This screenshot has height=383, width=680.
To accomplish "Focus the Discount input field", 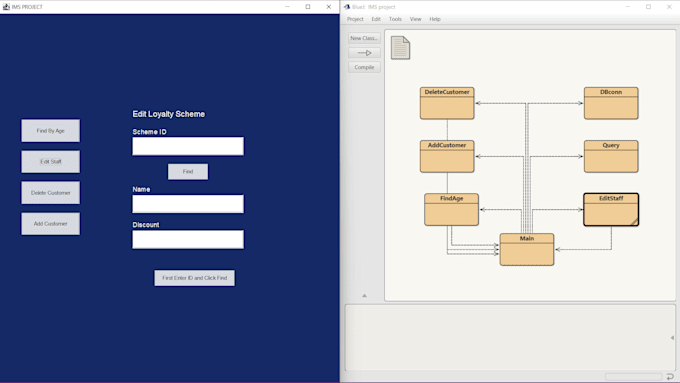I will click(x=188, y=239).
